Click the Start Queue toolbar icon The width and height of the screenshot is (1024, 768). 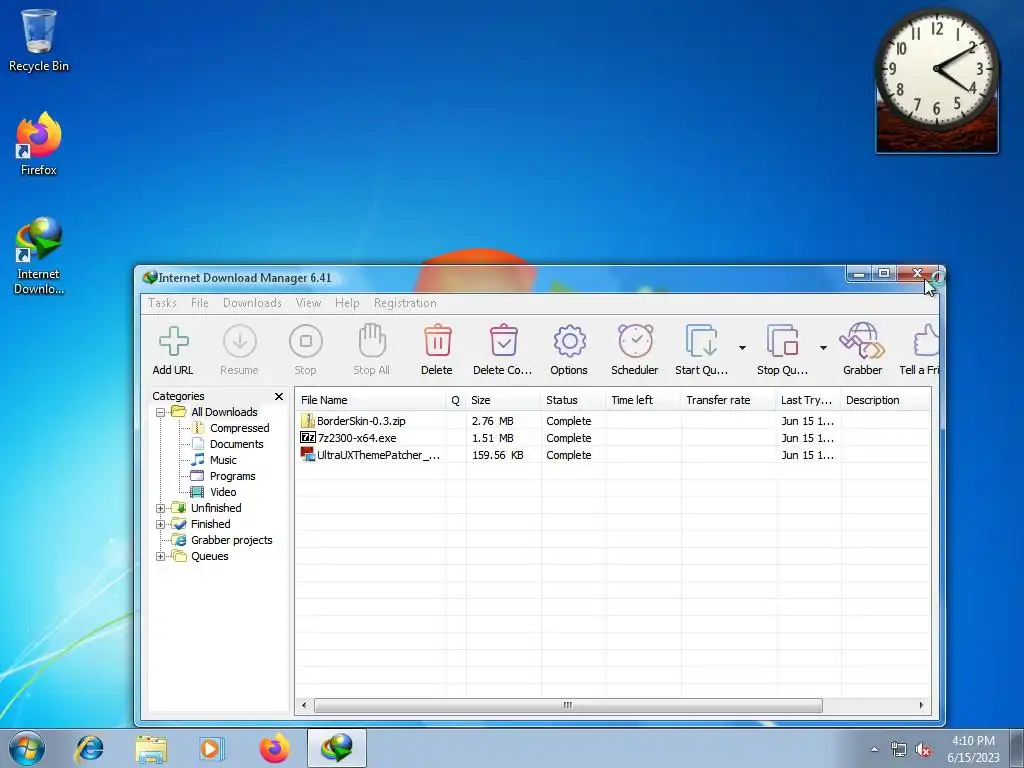click(x=701, y=341)
